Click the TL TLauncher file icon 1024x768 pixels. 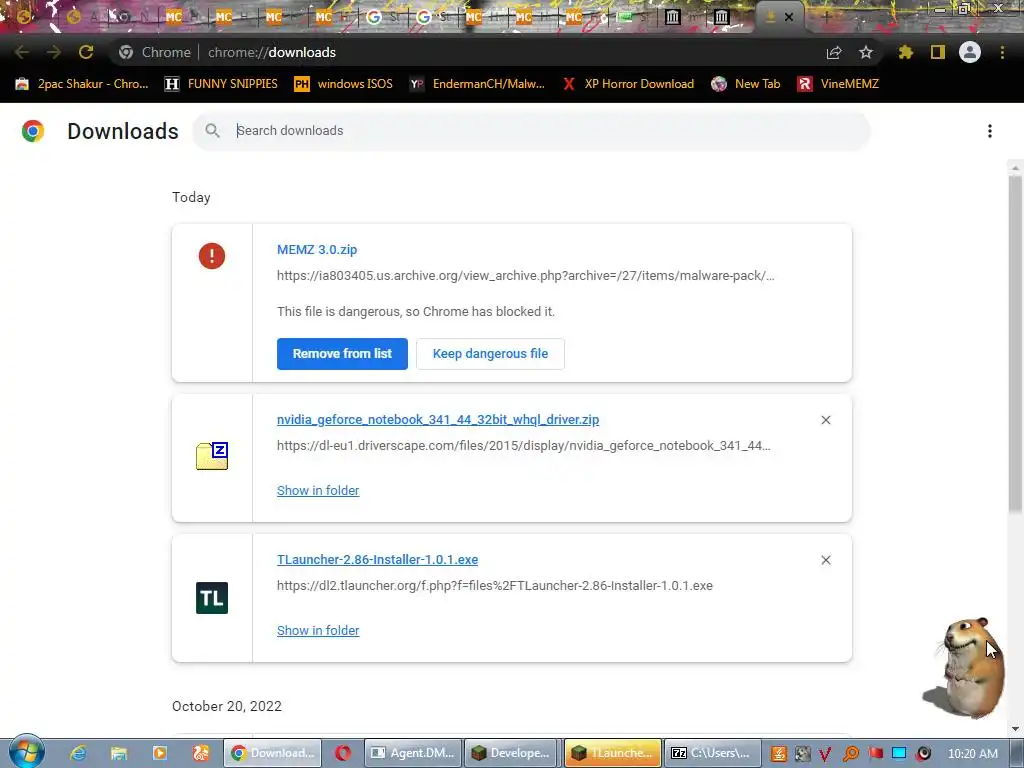coord(212,598)
